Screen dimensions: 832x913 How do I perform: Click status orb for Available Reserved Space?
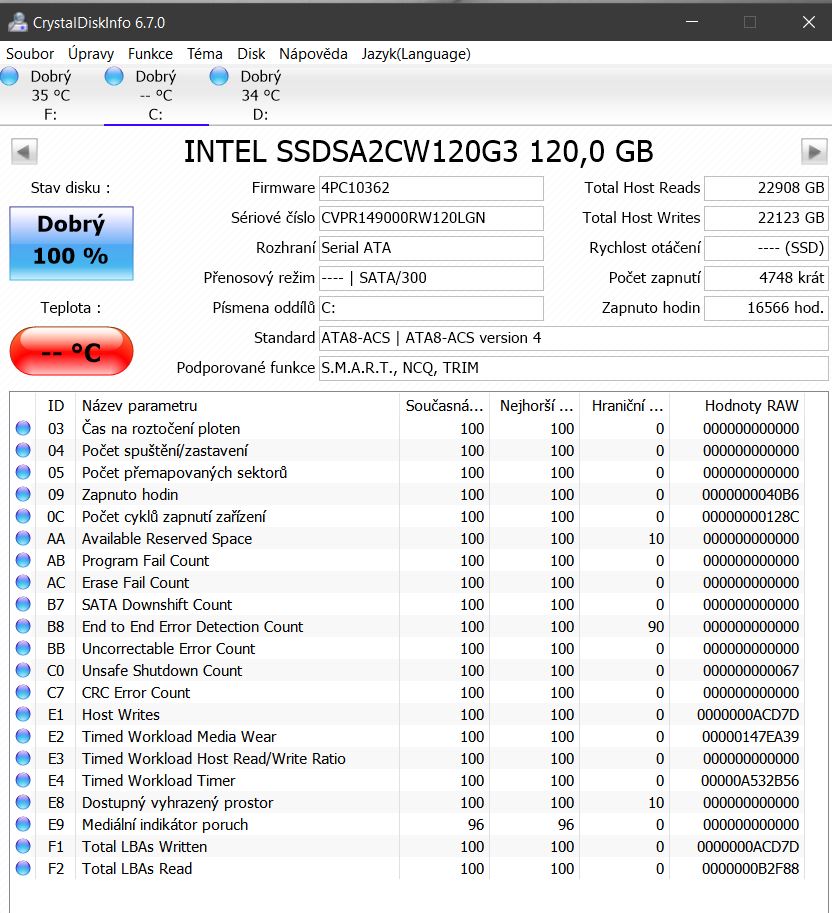[x=23, y=539]
